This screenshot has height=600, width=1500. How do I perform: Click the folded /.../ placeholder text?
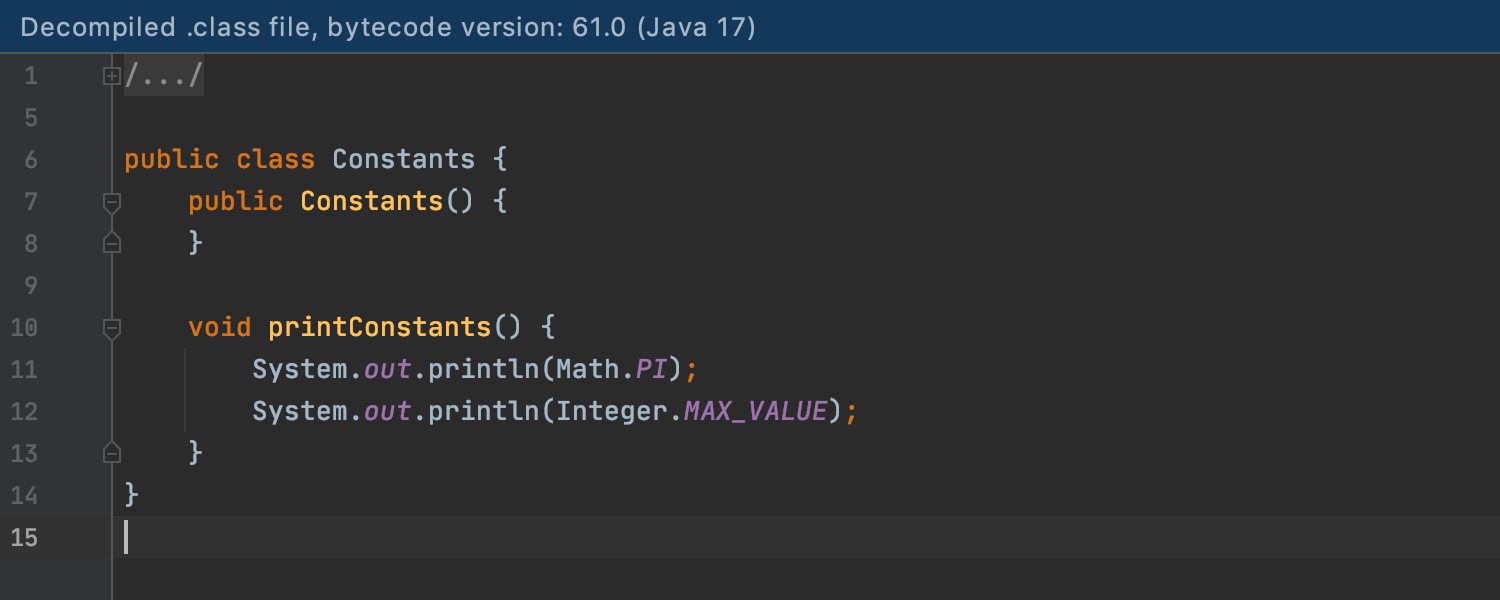[164, 76]
